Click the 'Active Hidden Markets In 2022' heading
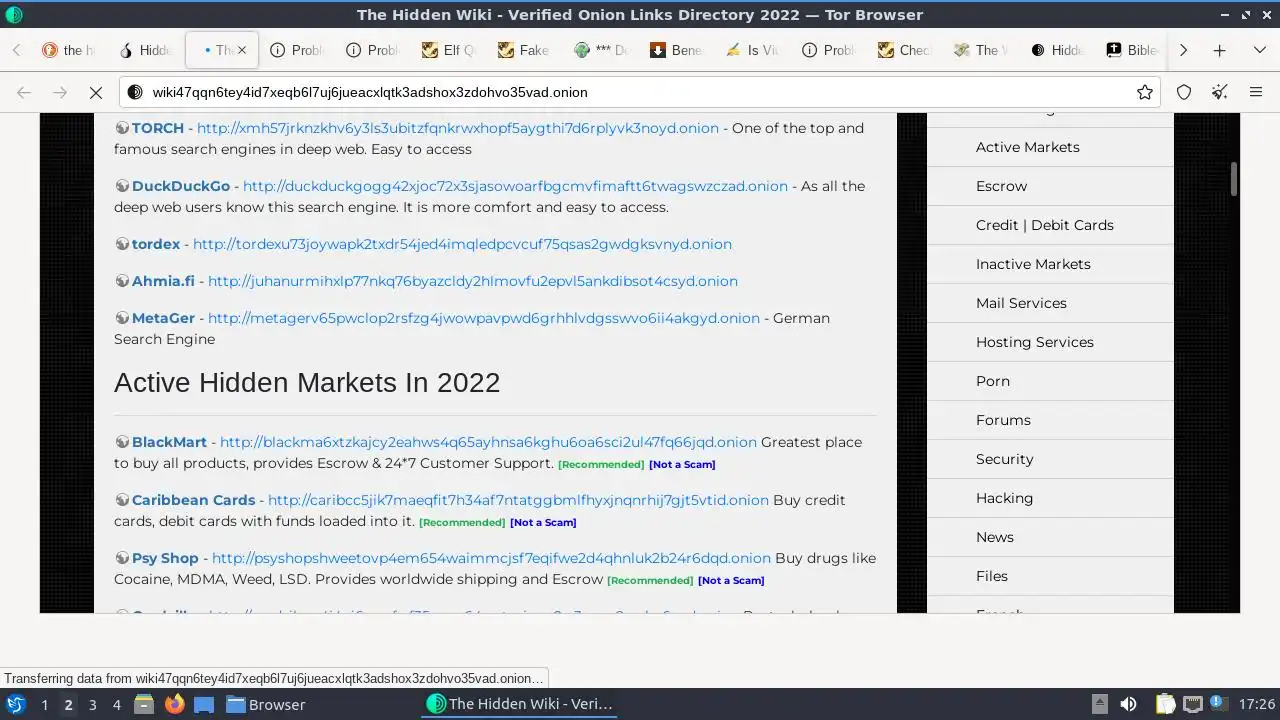 click(x=307, y=383)
